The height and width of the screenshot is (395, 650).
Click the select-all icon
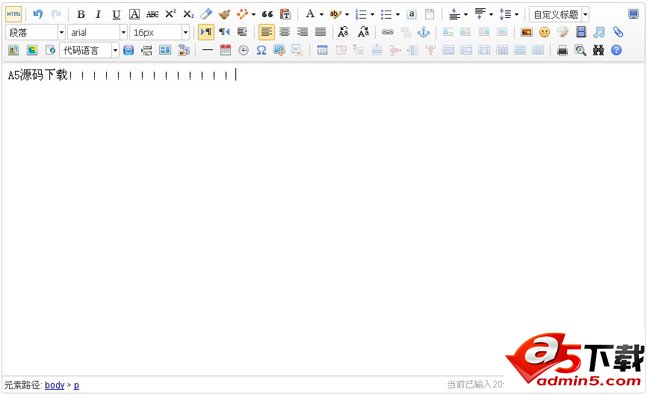[411, 15]
